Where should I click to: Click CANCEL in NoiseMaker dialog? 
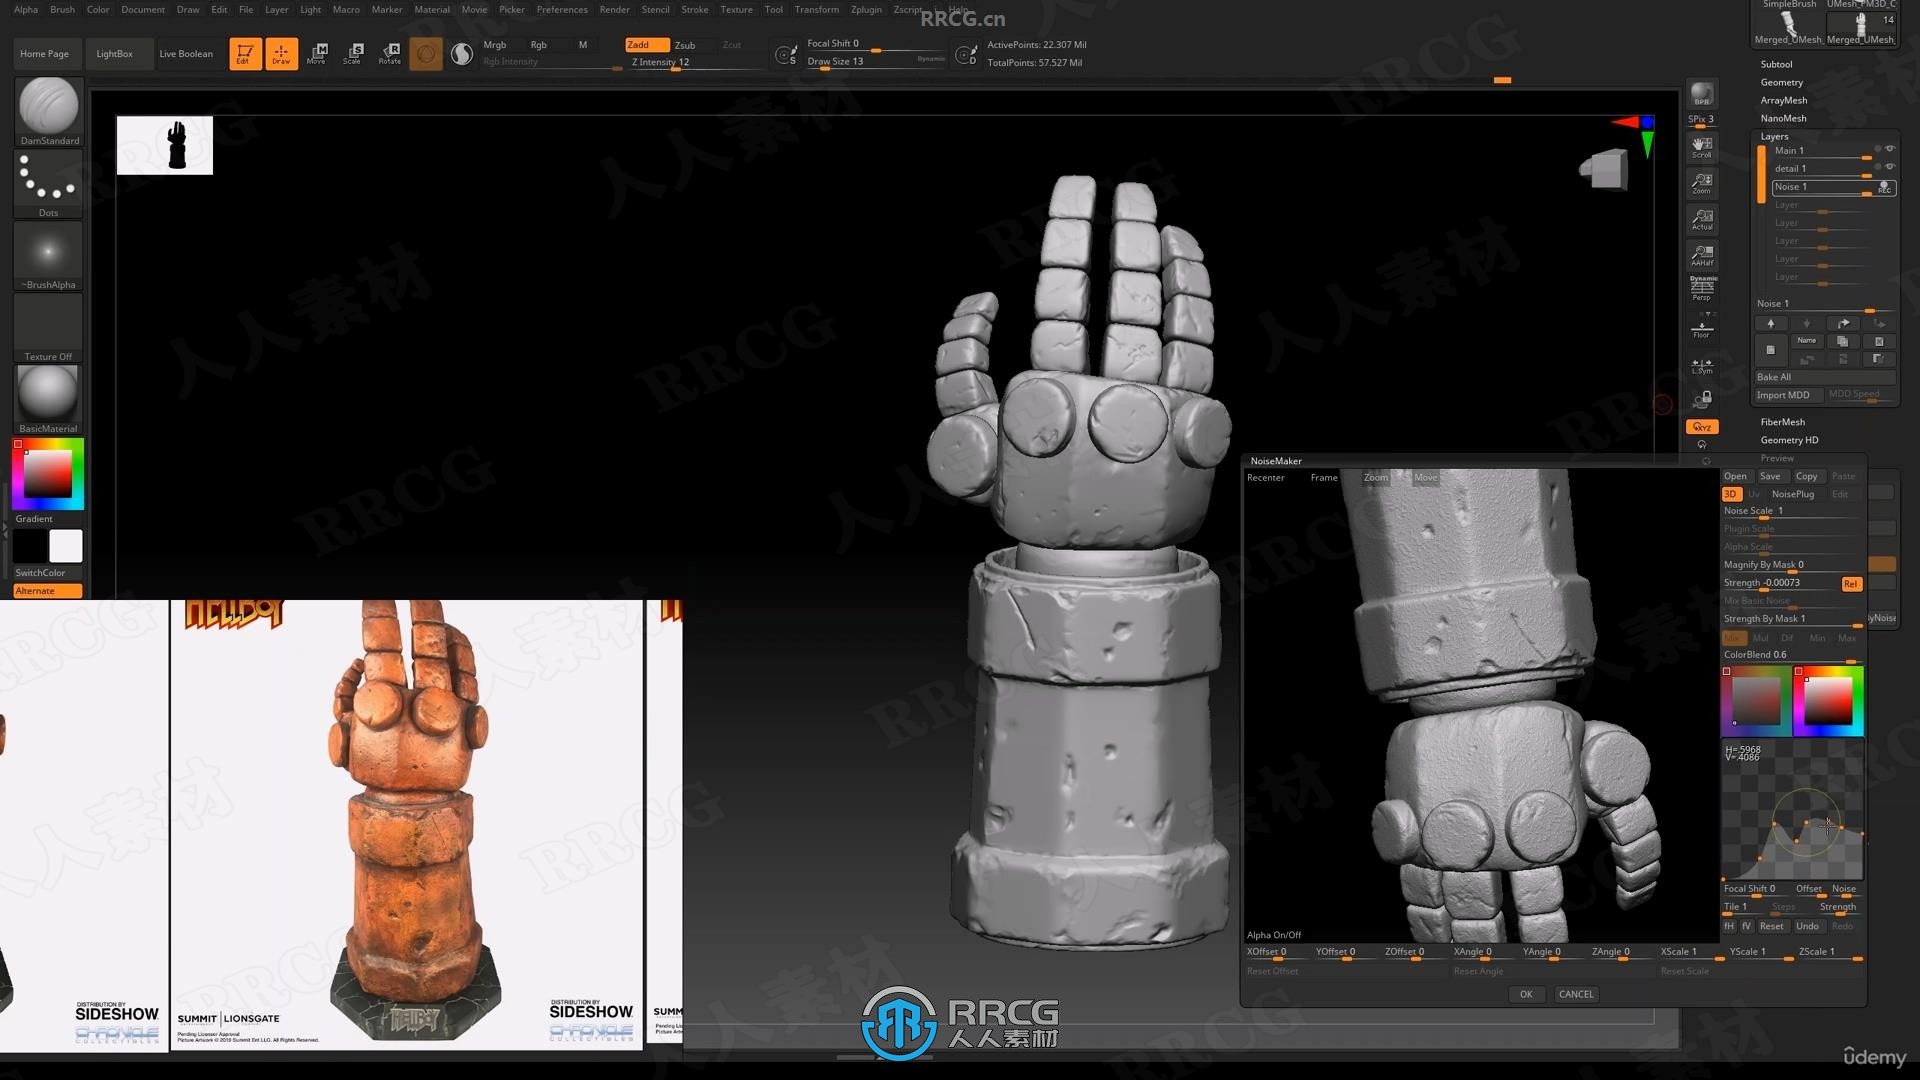pos(1576,994)
